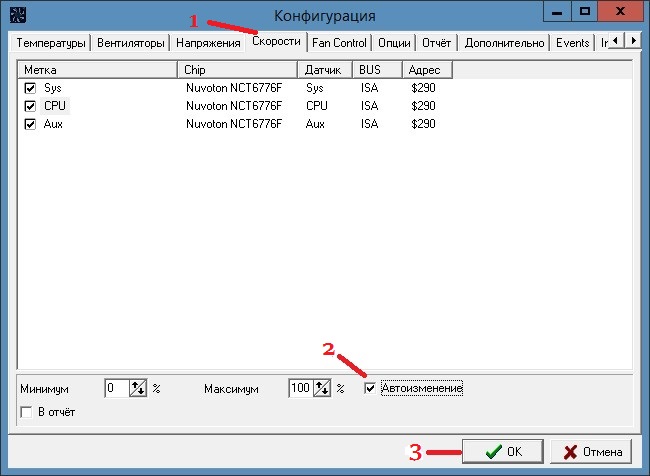Viewport: 650px width, 476px height.
Task: Select the Sys label in list
Action: tap(53, 88)
